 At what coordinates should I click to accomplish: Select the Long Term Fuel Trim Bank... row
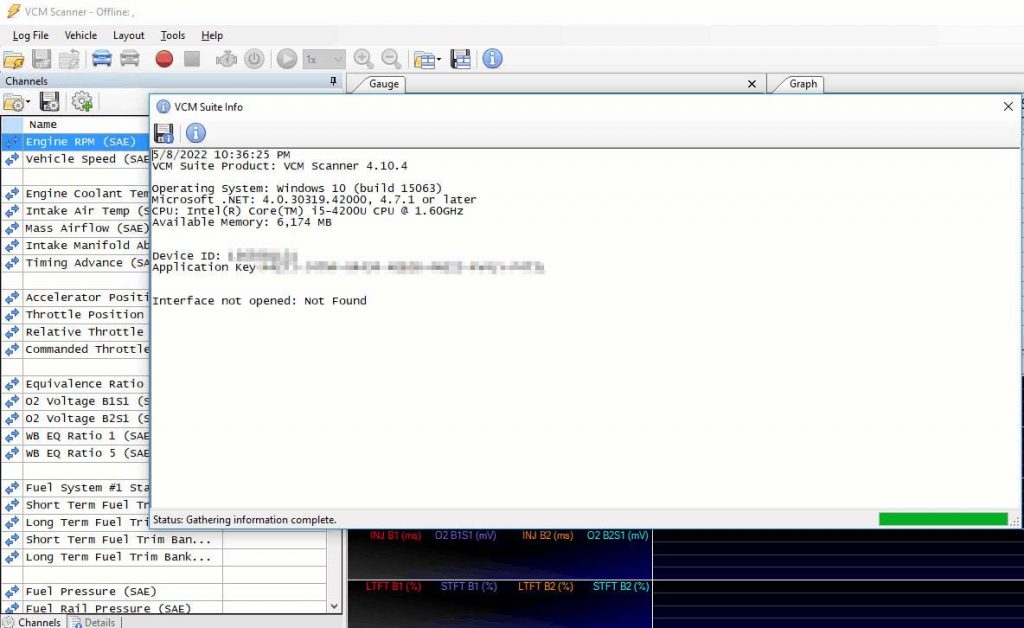pos(163,557)
